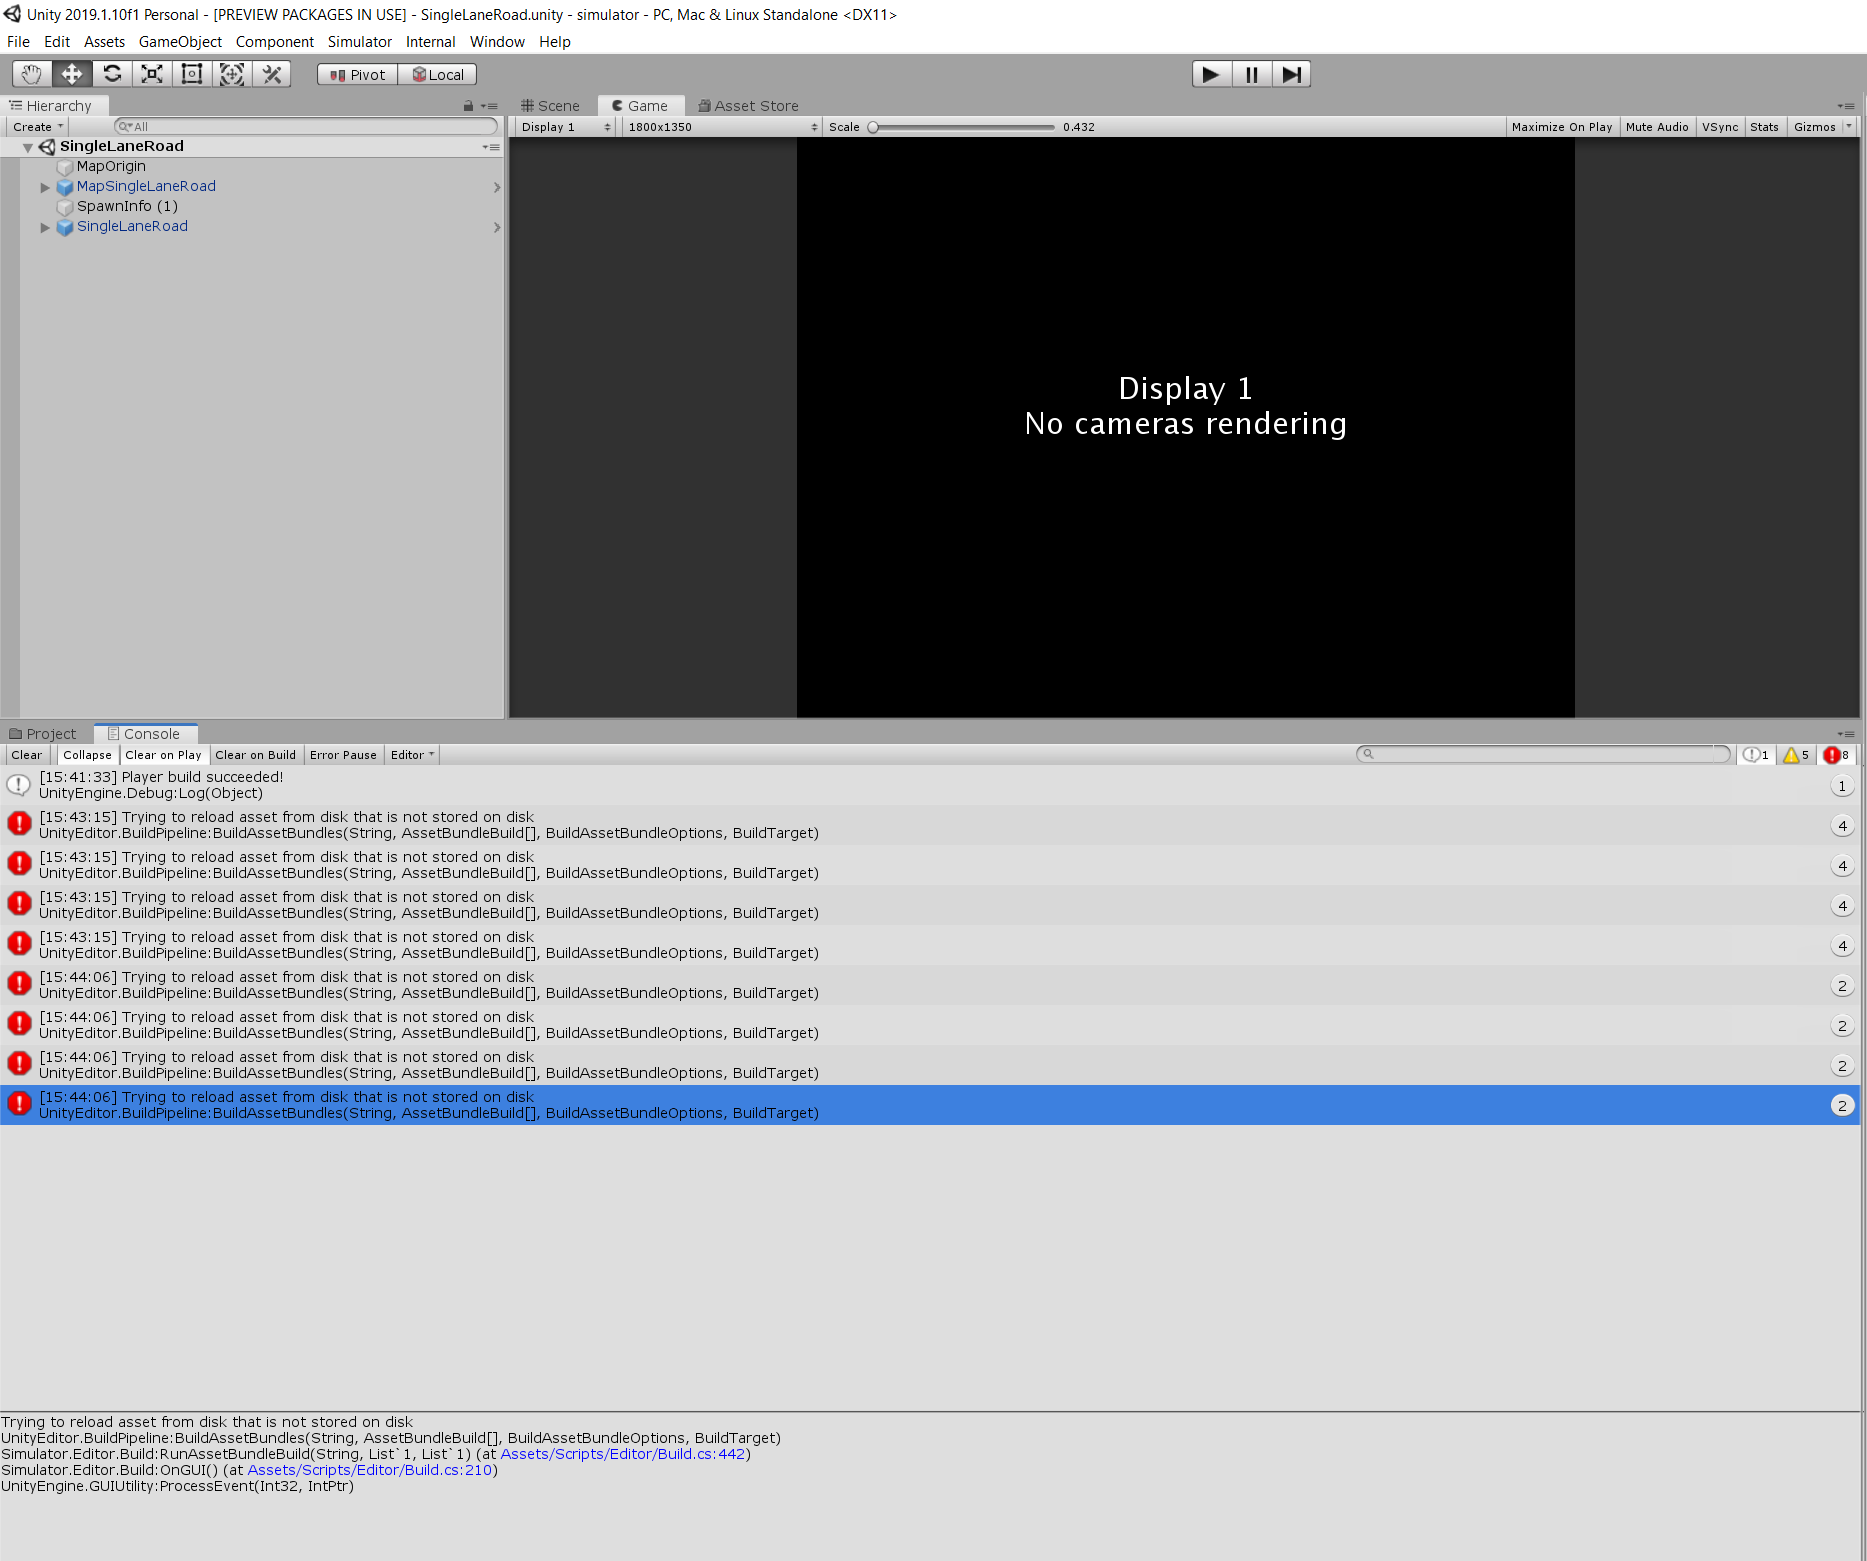Select the Hand tool in the toolbar
Viewport: 1867px width, 1561px height.
click(x=30, y=73)
